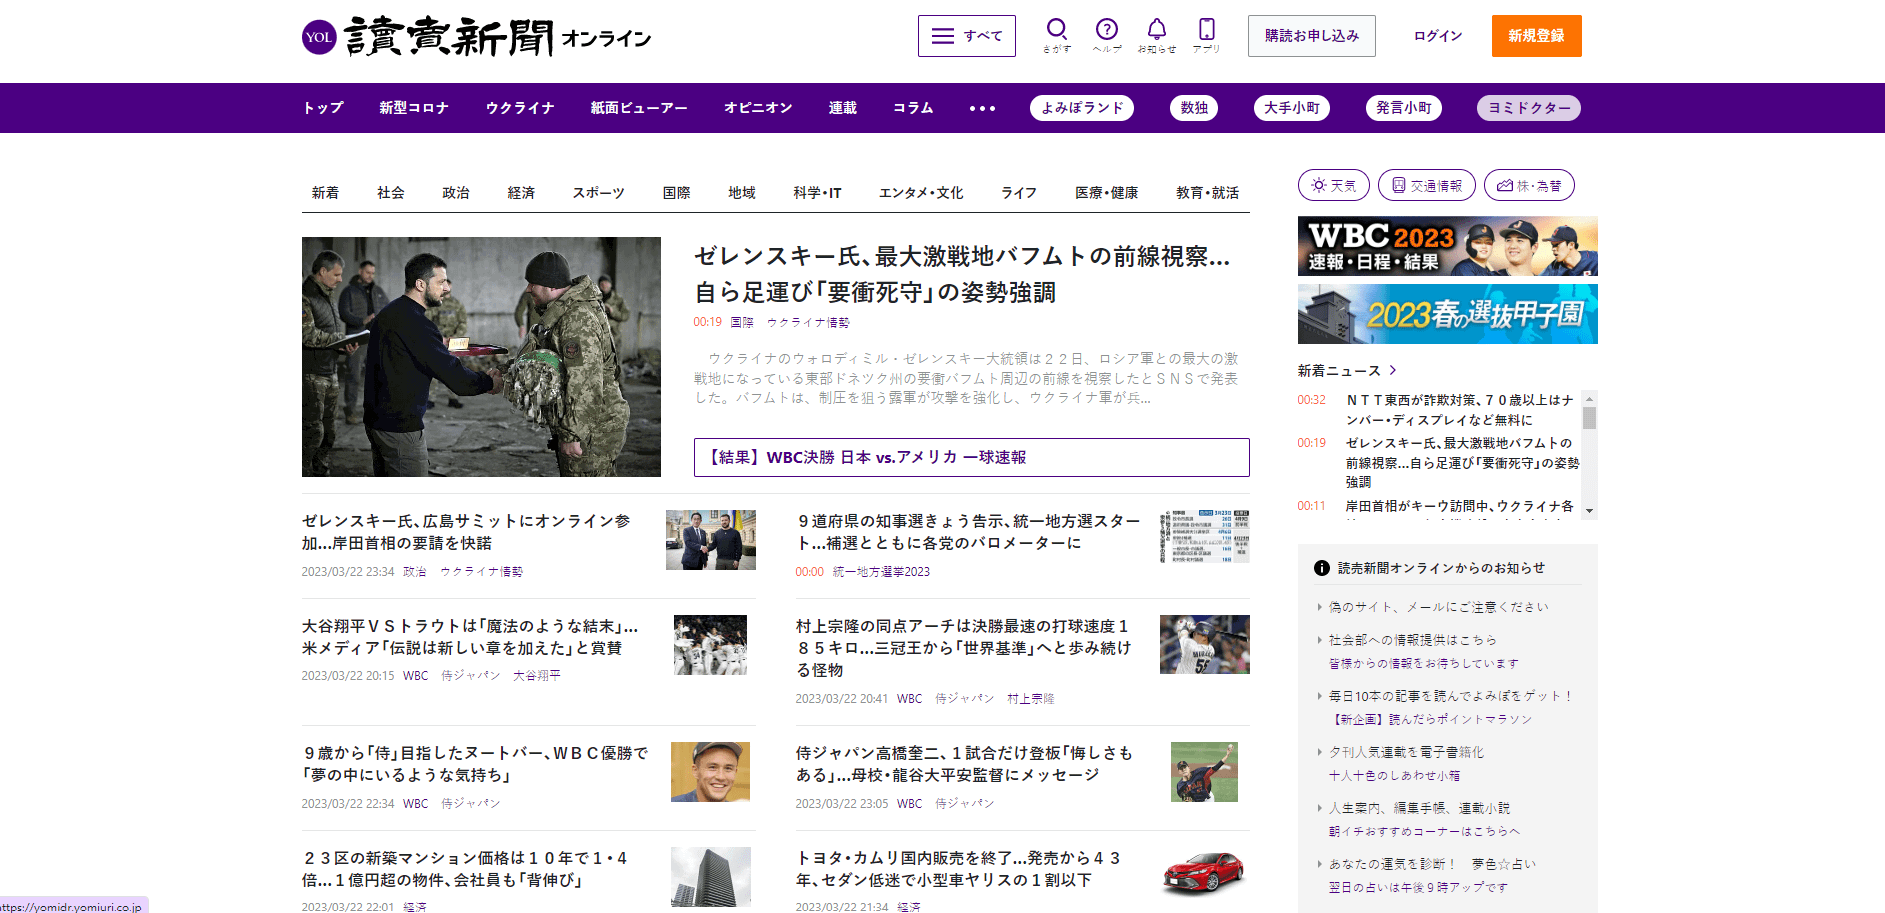Open オピニオン nav item

pos(758,108)
